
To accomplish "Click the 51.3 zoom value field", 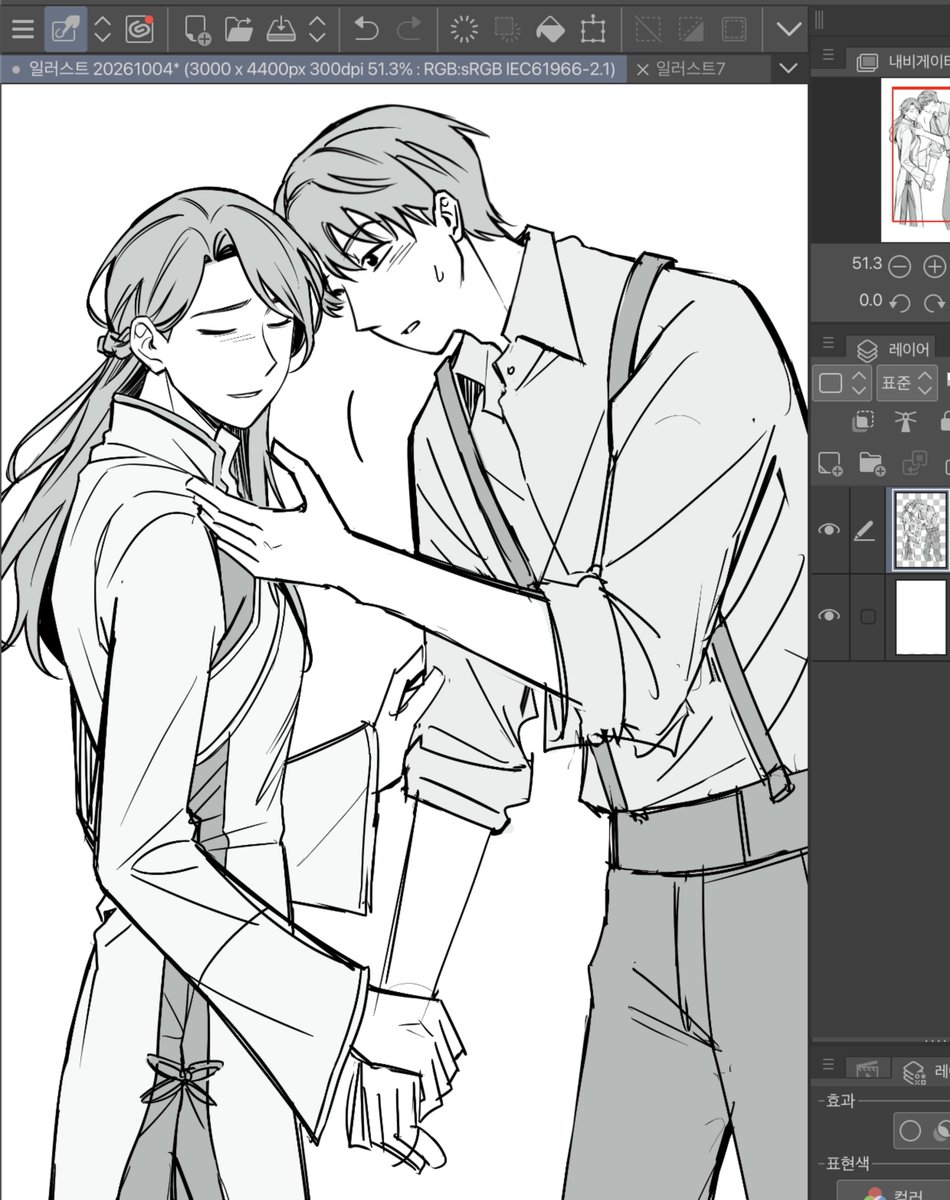I will coord(866,264).
